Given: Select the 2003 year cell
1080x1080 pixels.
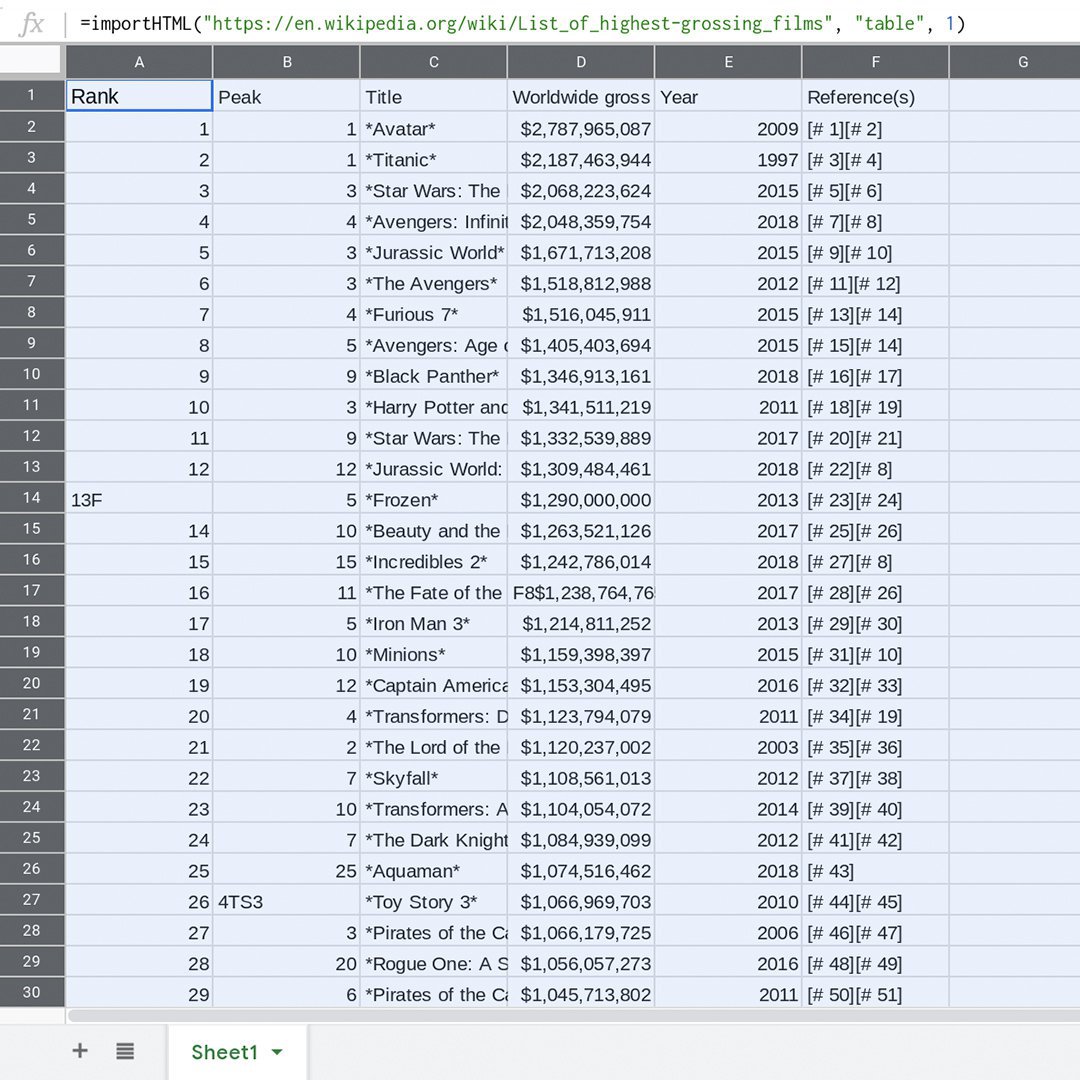Looking at the screenshot, I should (x=729, y=747).
